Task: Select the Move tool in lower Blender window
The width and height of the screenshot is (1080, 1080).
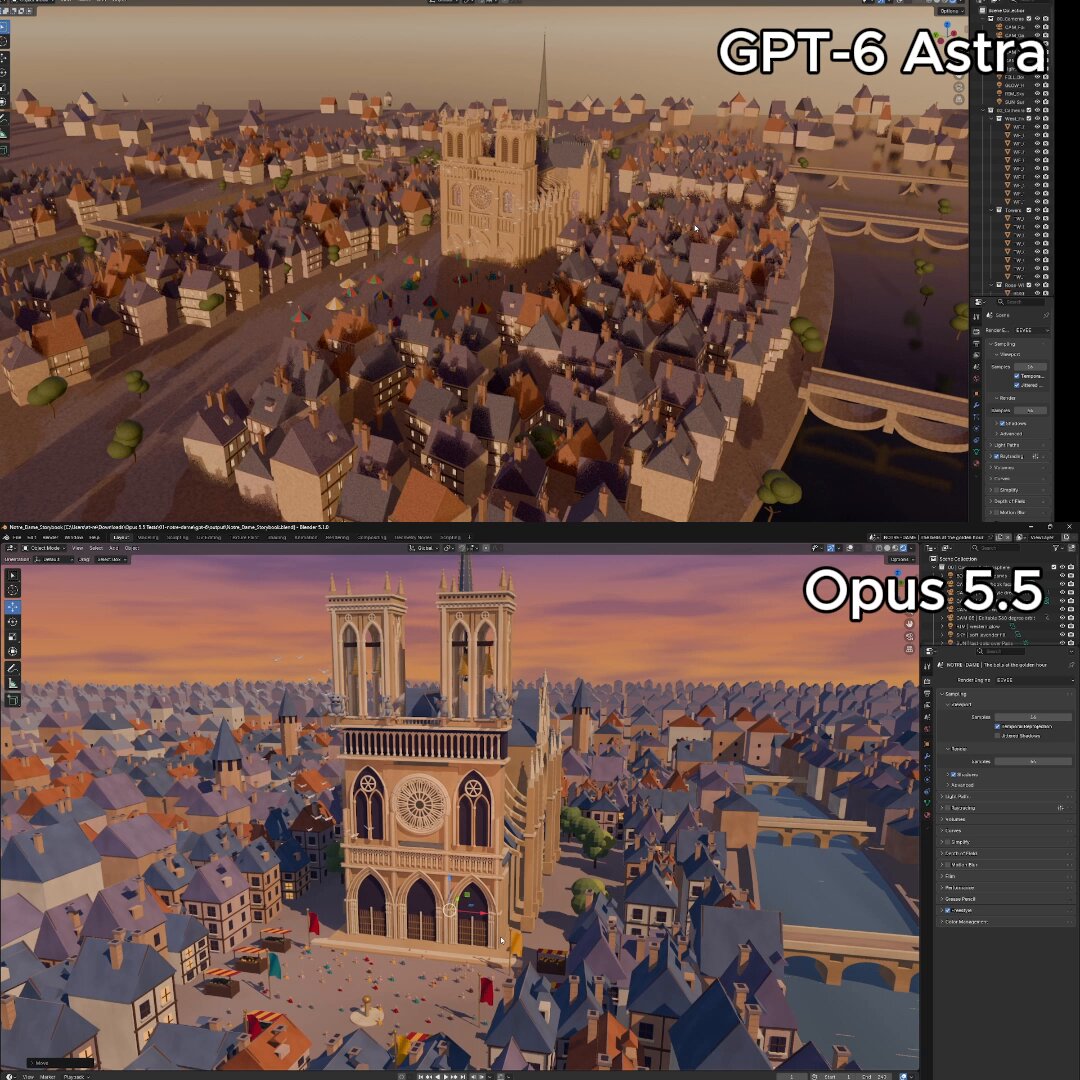Action: pos(13,606)
